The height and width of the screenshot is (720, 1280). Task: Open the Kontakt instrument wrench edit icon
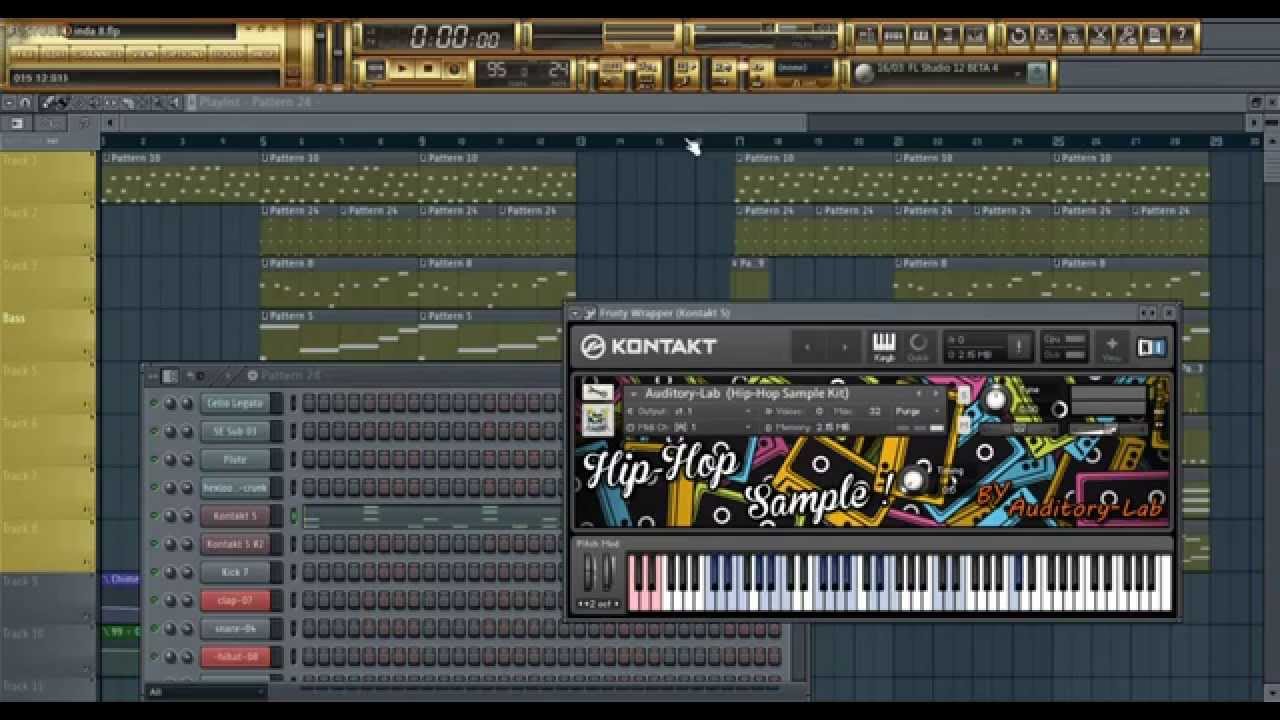[597, 393]
